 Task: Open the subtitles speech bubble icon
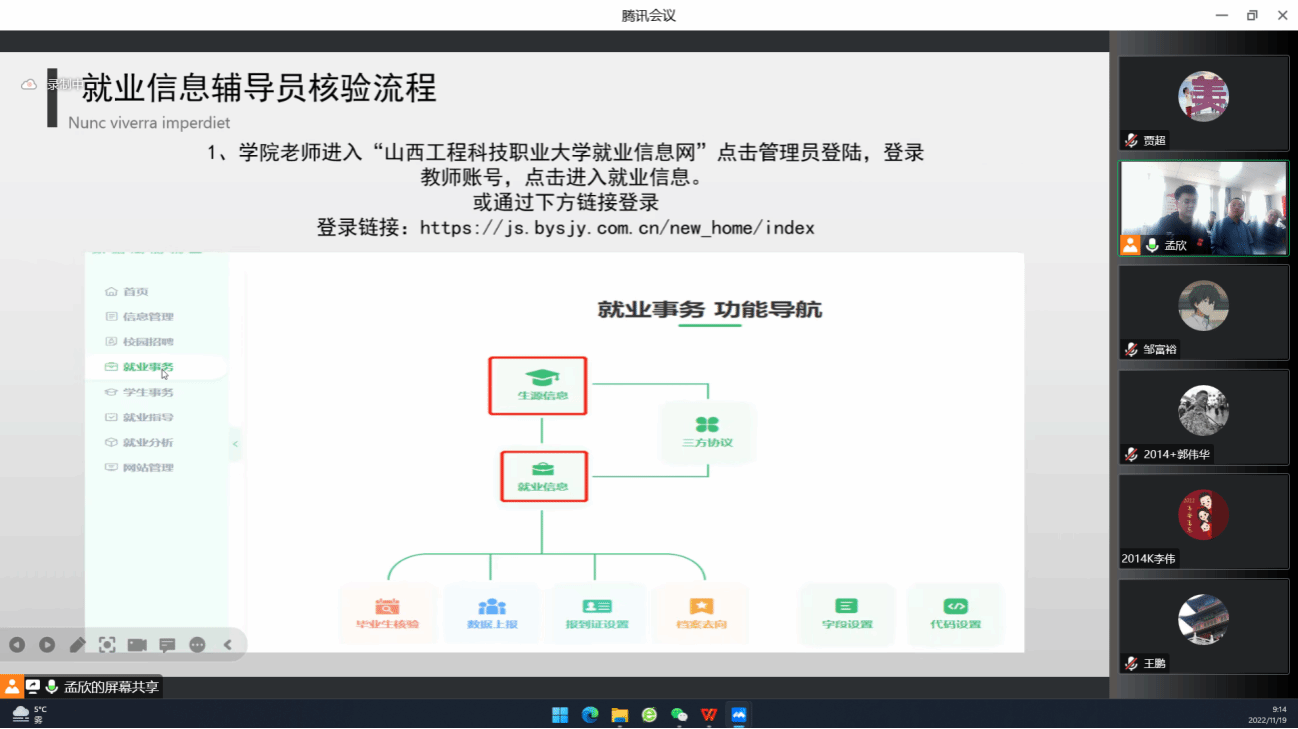point(167,645)
